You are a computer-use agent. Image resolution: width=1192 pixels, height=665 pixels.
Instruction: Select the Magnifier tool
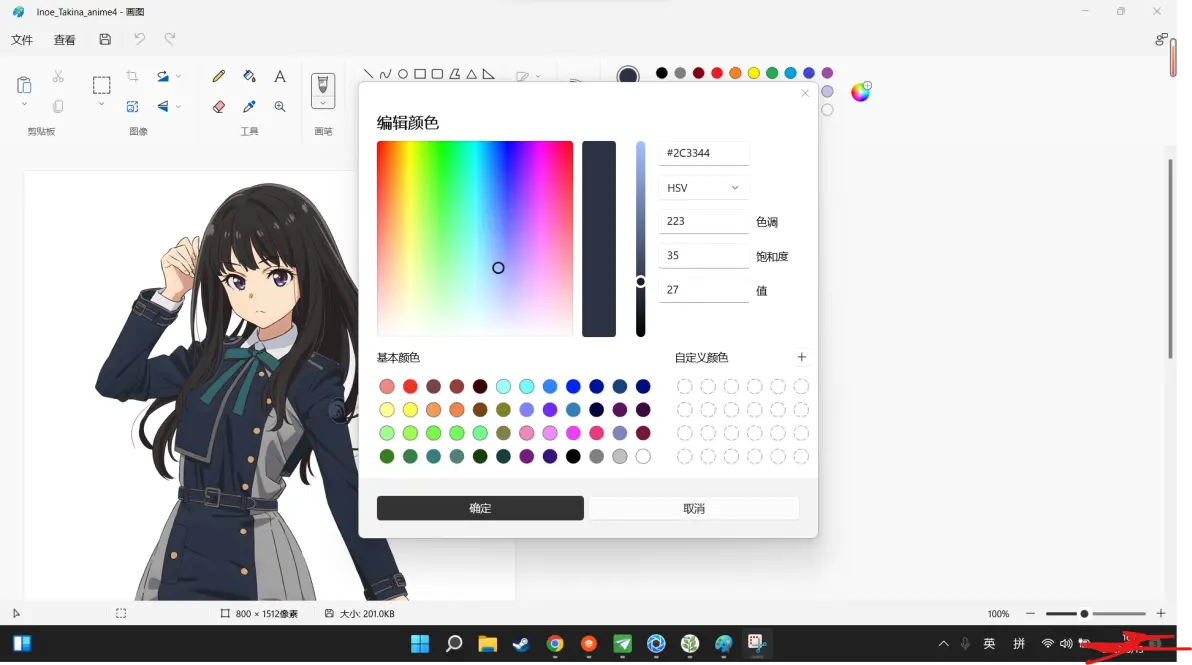[280, 106]
